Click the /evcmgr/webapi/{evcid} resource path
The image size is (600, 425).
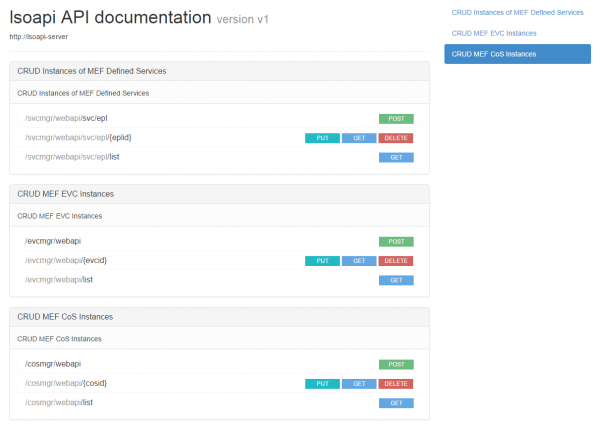point(66,261)
